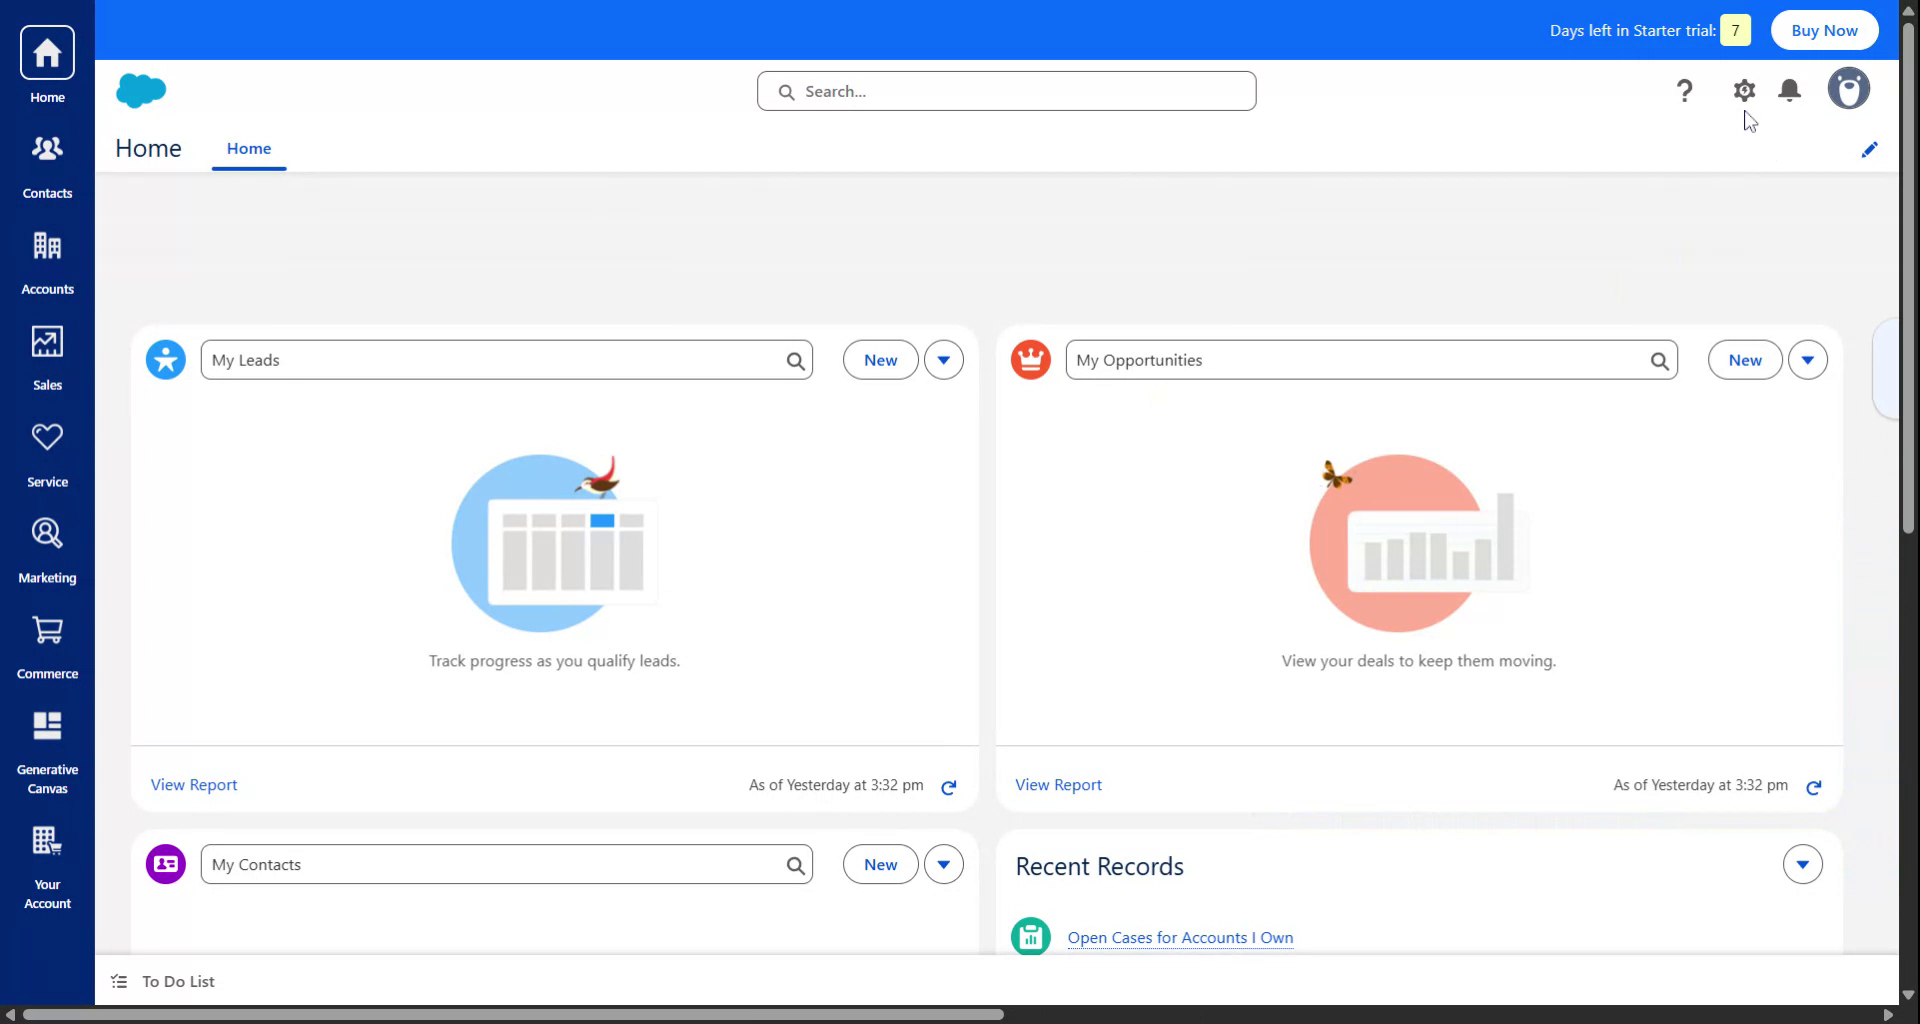This screenshot has height=1024, width=1920.
Task: Click the edit page pencil icon
Action: point(1869,150)
